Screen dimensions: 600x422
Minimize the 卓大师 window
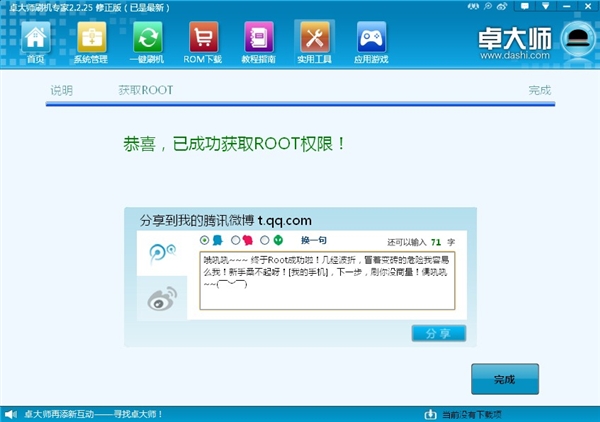click(x=567, y=7)
